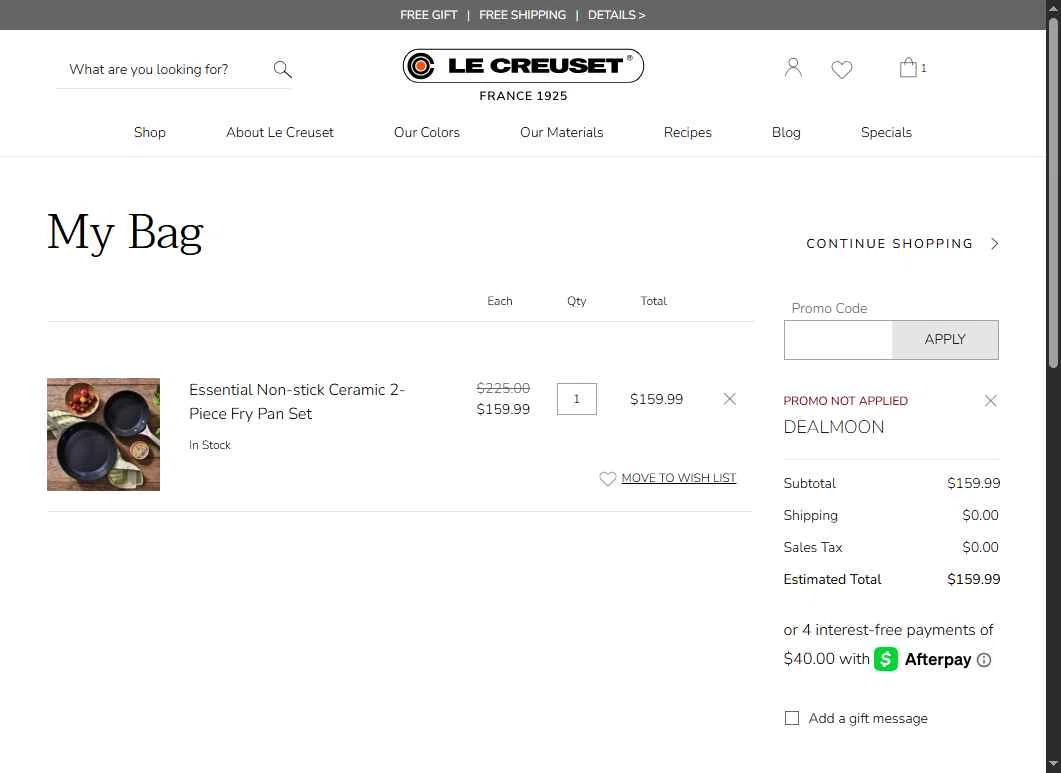Click the Subtotal $159.99 value

pos(974,483)
